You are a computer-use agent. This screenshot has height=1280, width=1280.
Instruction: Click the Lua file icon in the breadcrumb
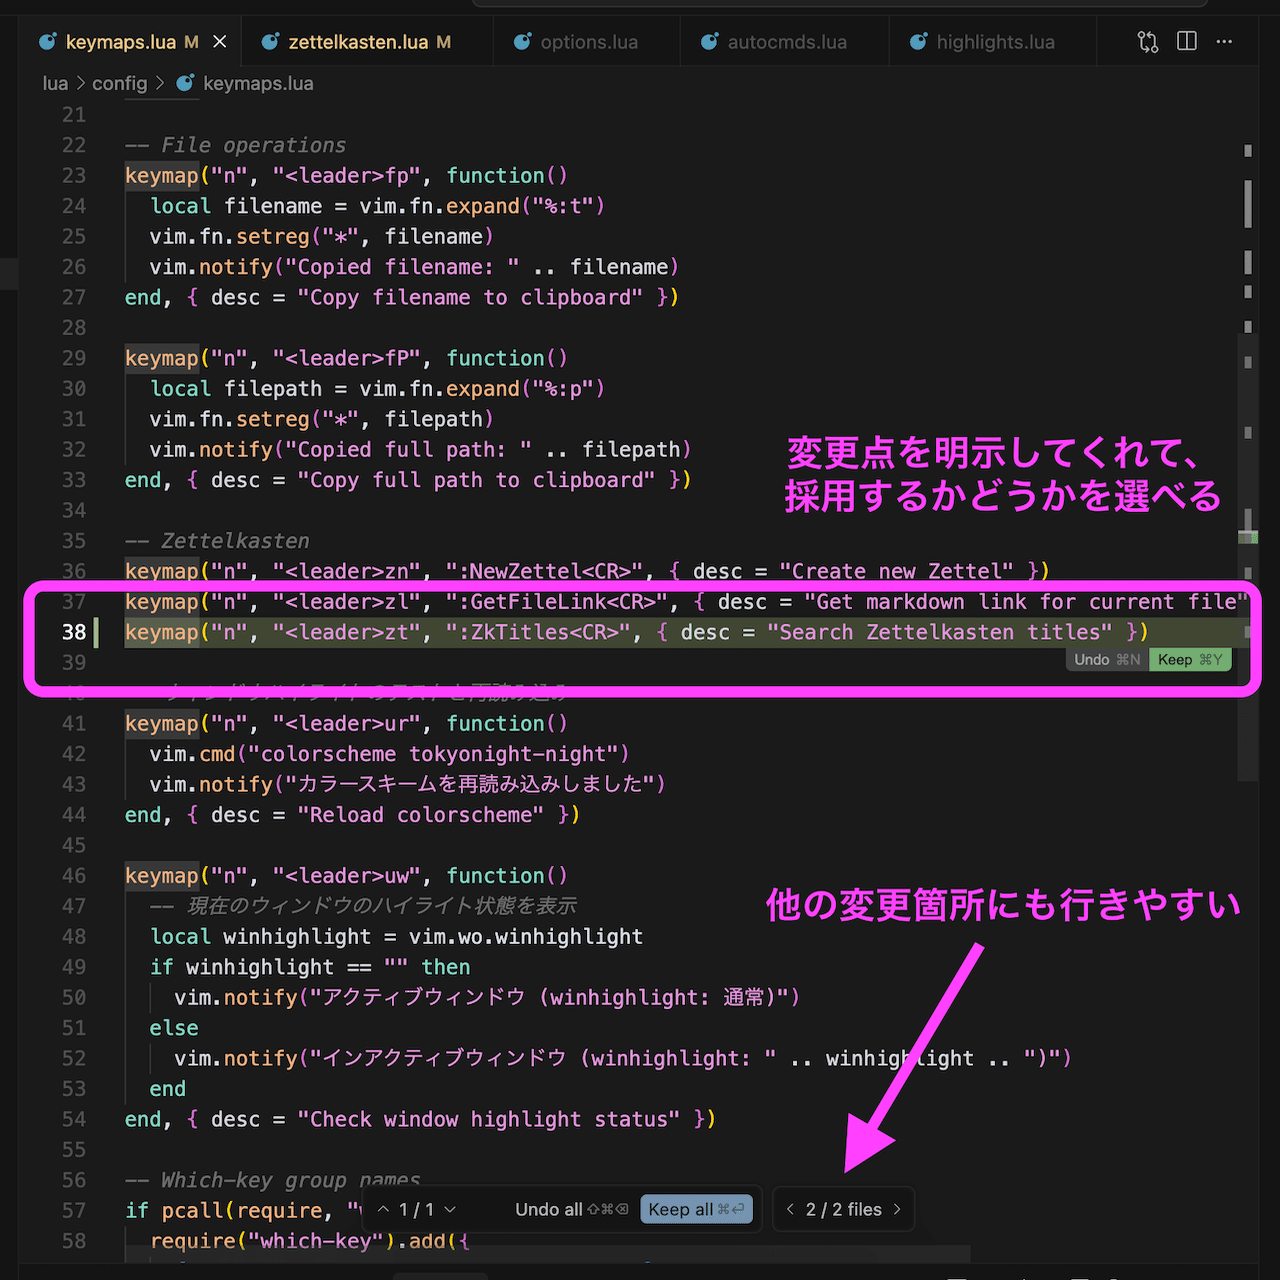coord(185,84)
